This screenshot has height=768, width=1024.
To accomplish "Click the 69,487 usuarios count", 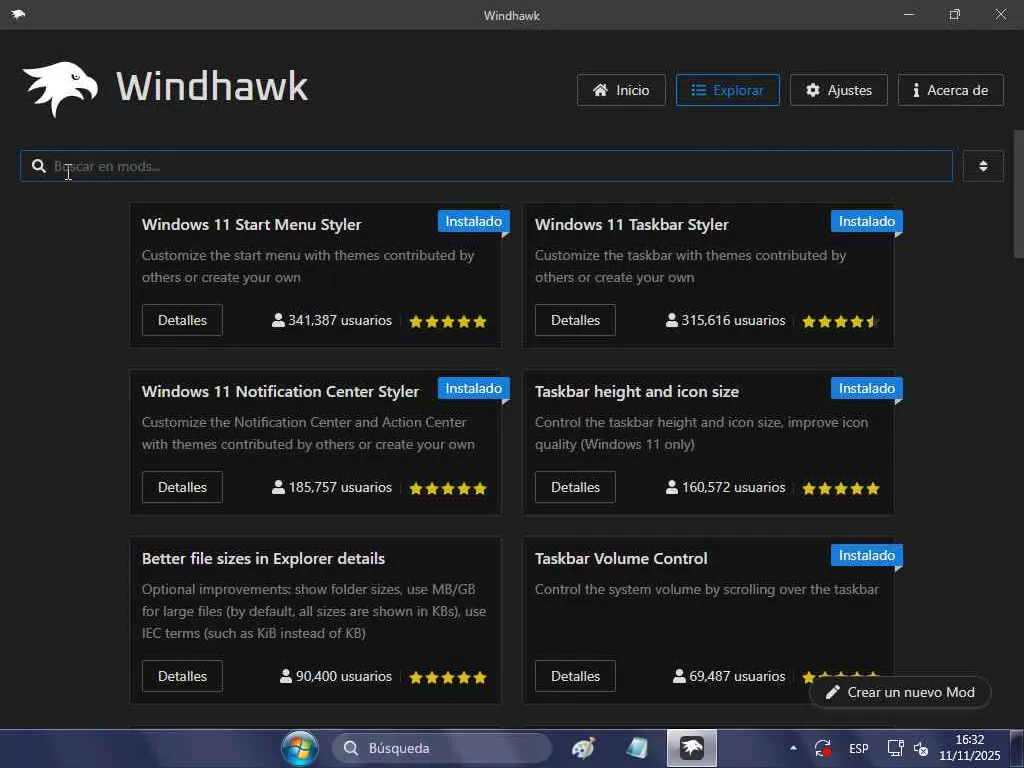I will coord(729,677).
